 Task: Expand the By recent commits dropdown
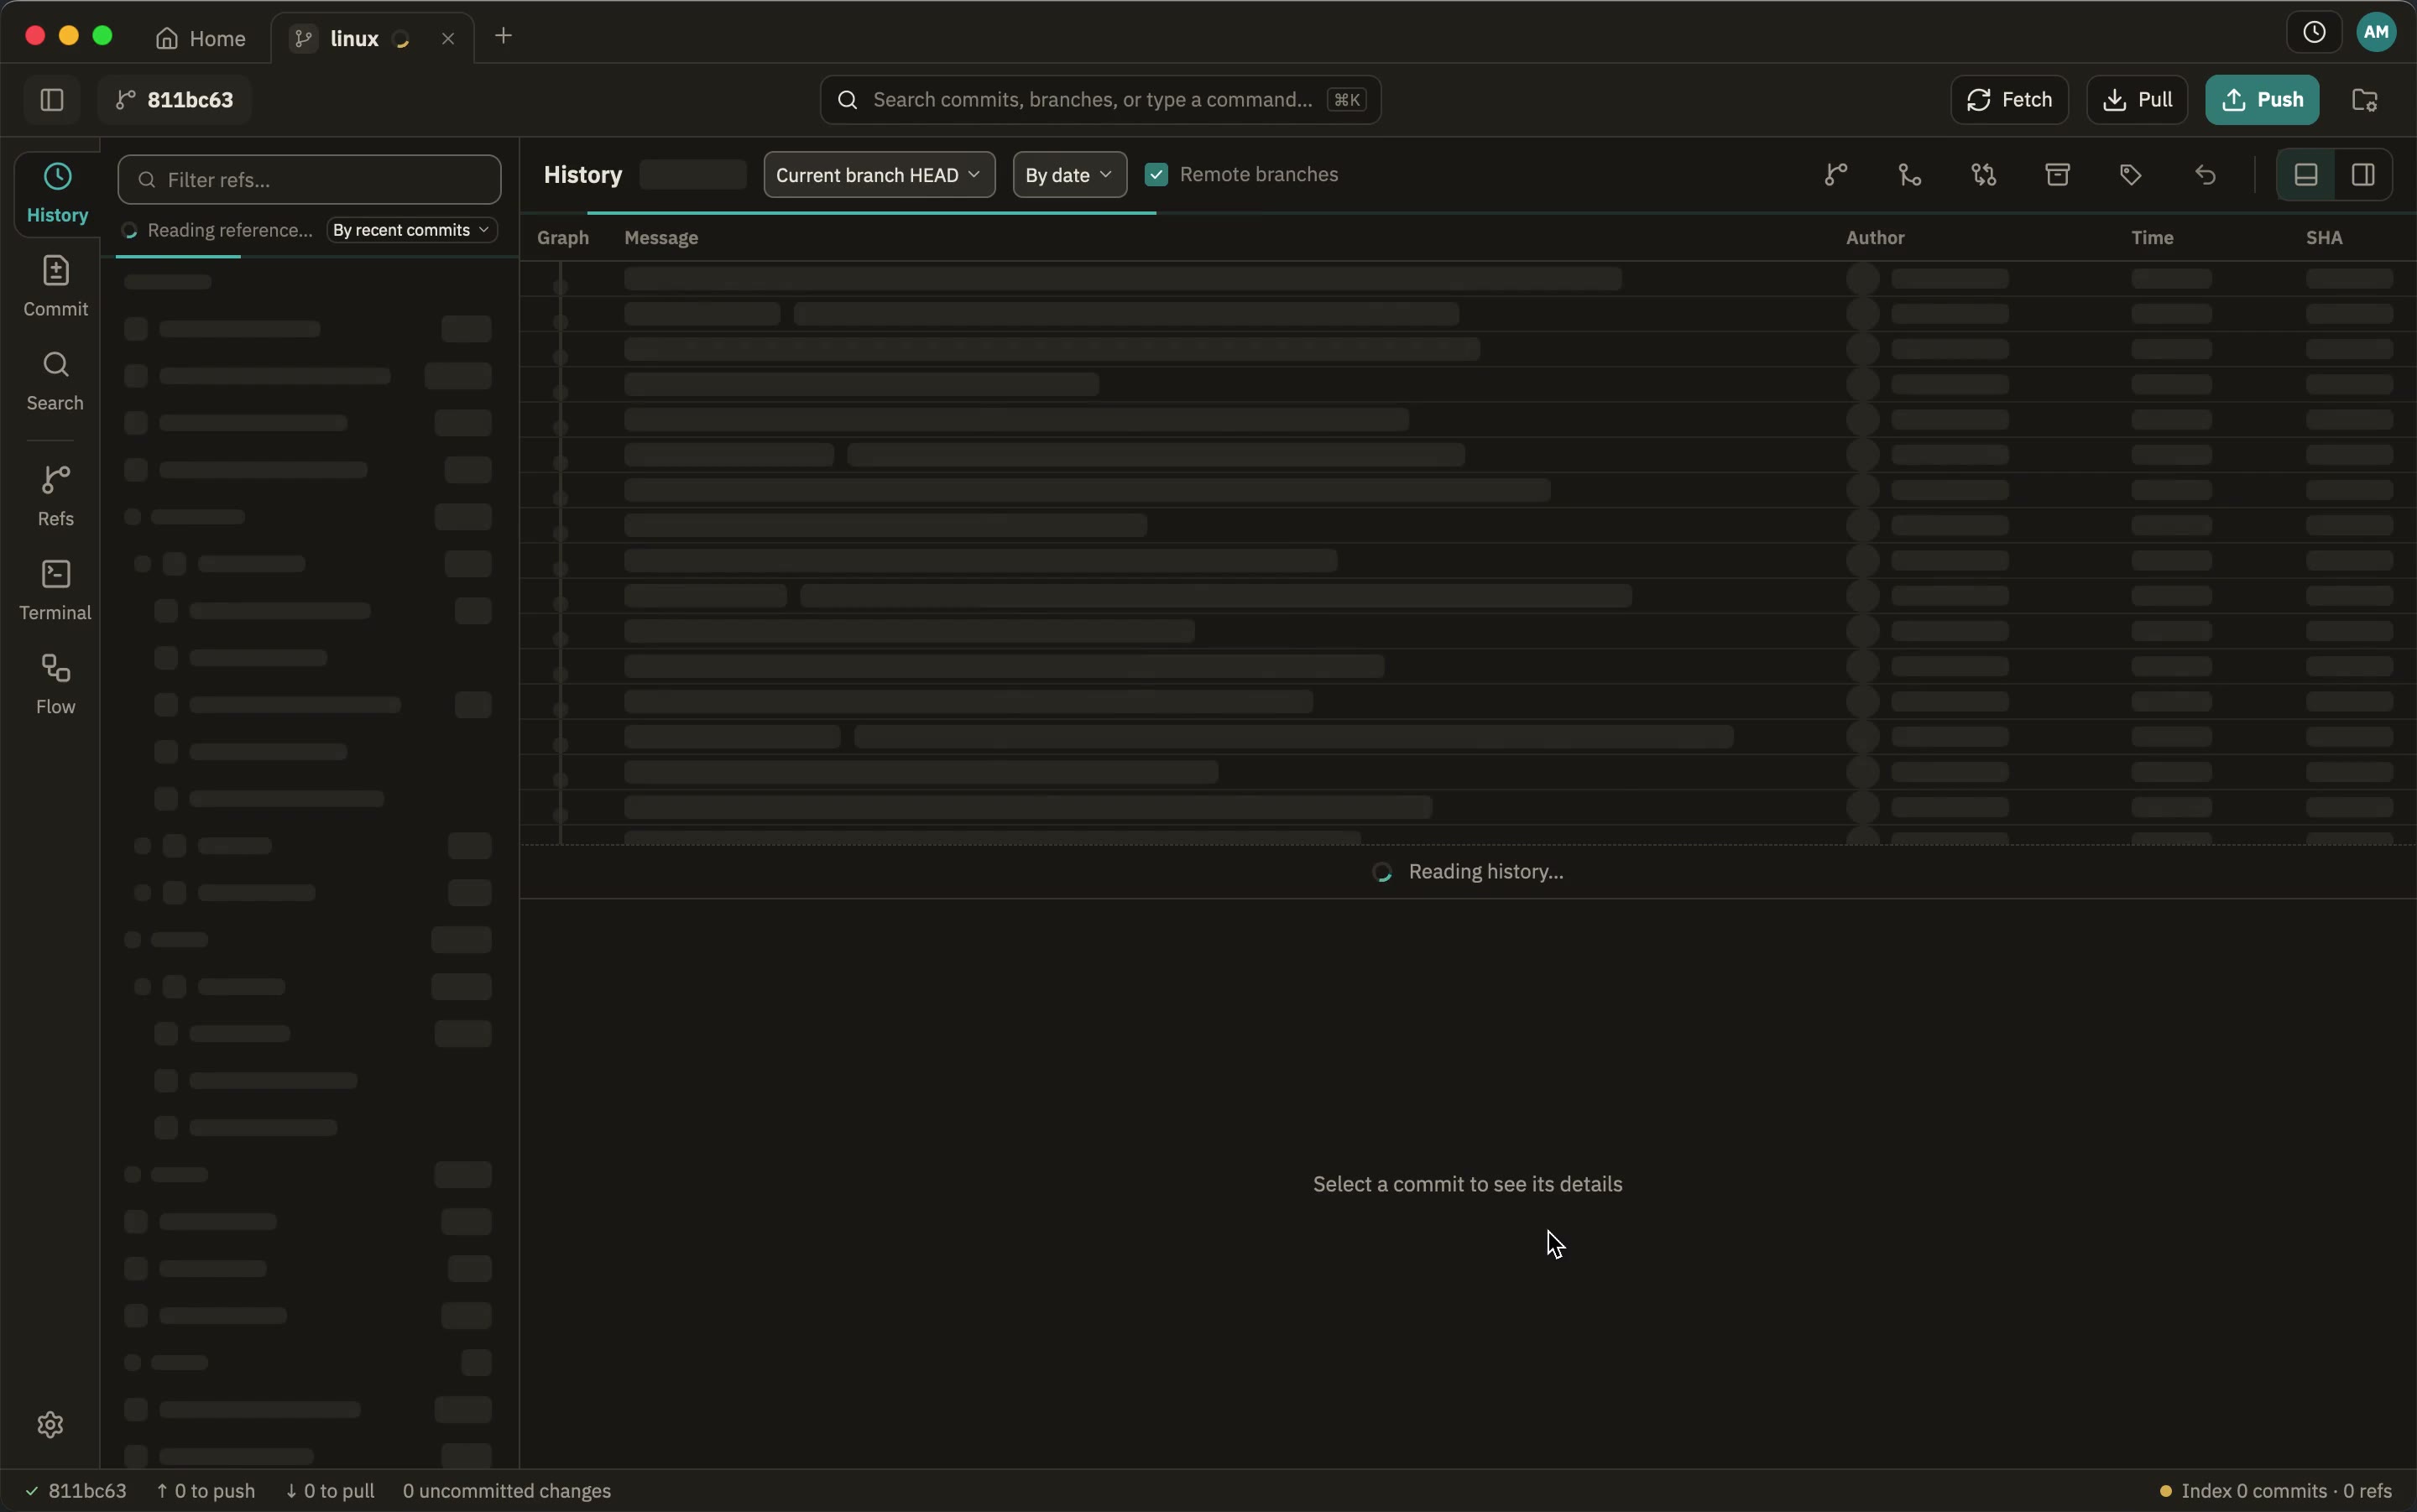(x=411, y=230)
